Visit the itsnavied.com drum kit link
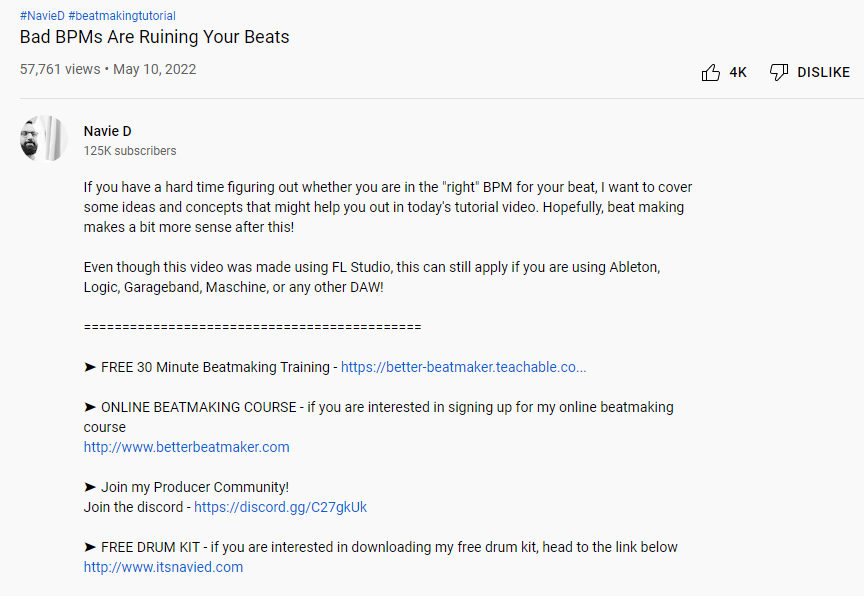864x596 pixels. pos(163,567)
